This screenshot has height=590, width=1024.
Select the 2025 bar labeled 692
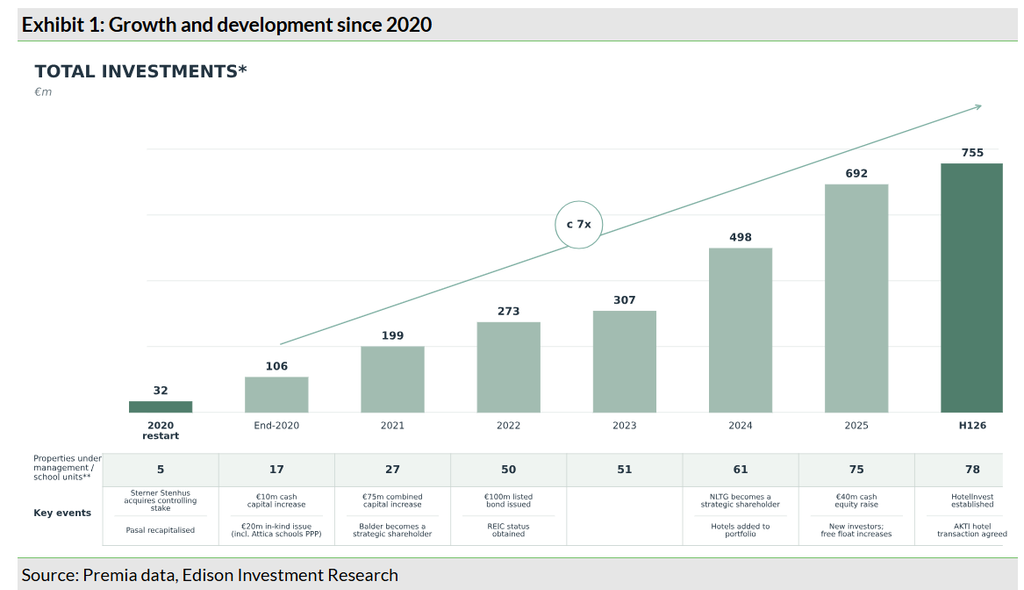(856, 299)
